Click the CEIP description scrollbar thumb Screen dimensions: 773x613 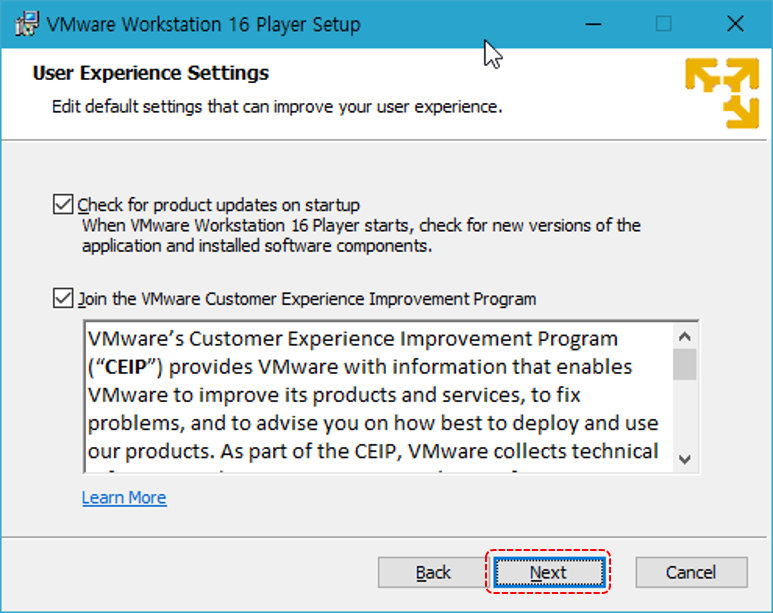pos(684,364)
